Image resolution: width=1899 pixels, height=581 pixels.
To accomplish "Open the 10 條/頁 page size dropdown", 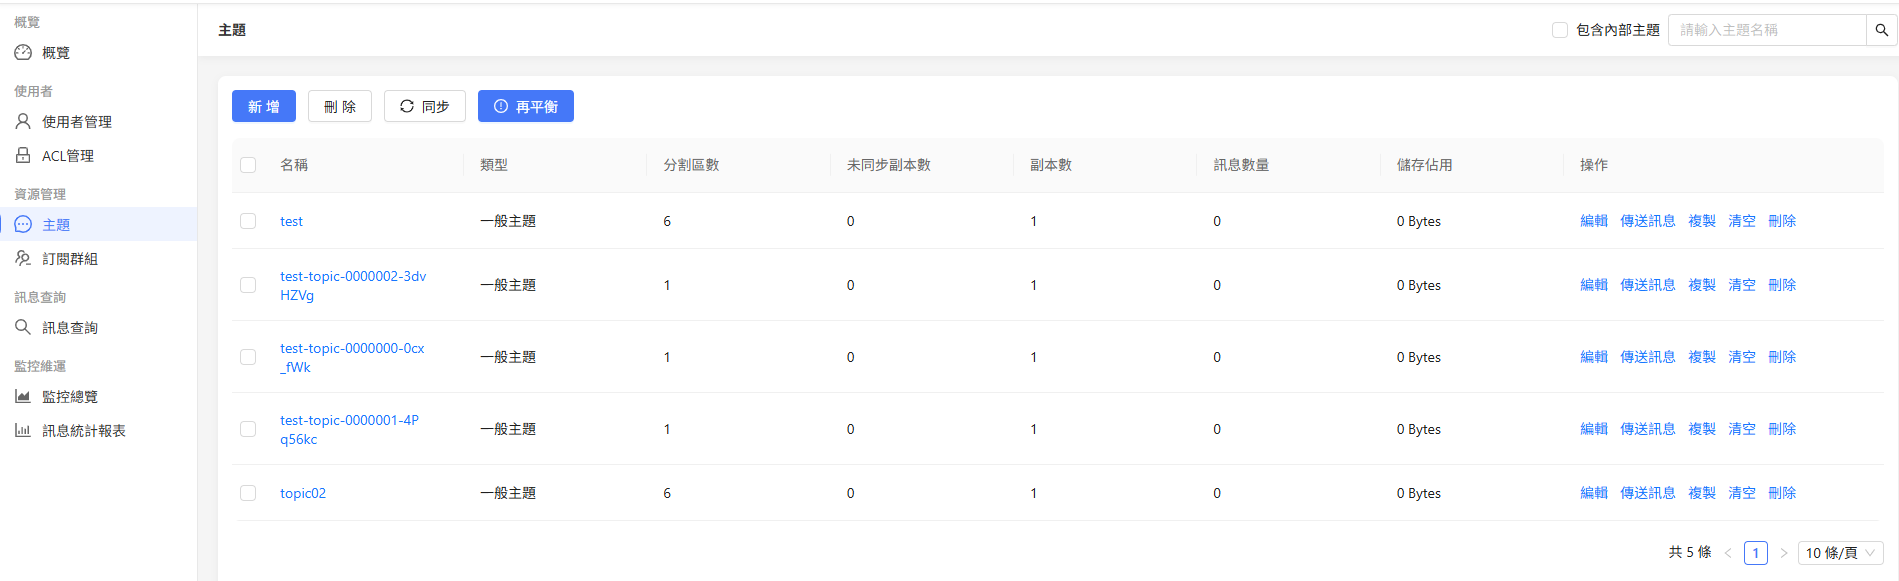I will 1840,553.
